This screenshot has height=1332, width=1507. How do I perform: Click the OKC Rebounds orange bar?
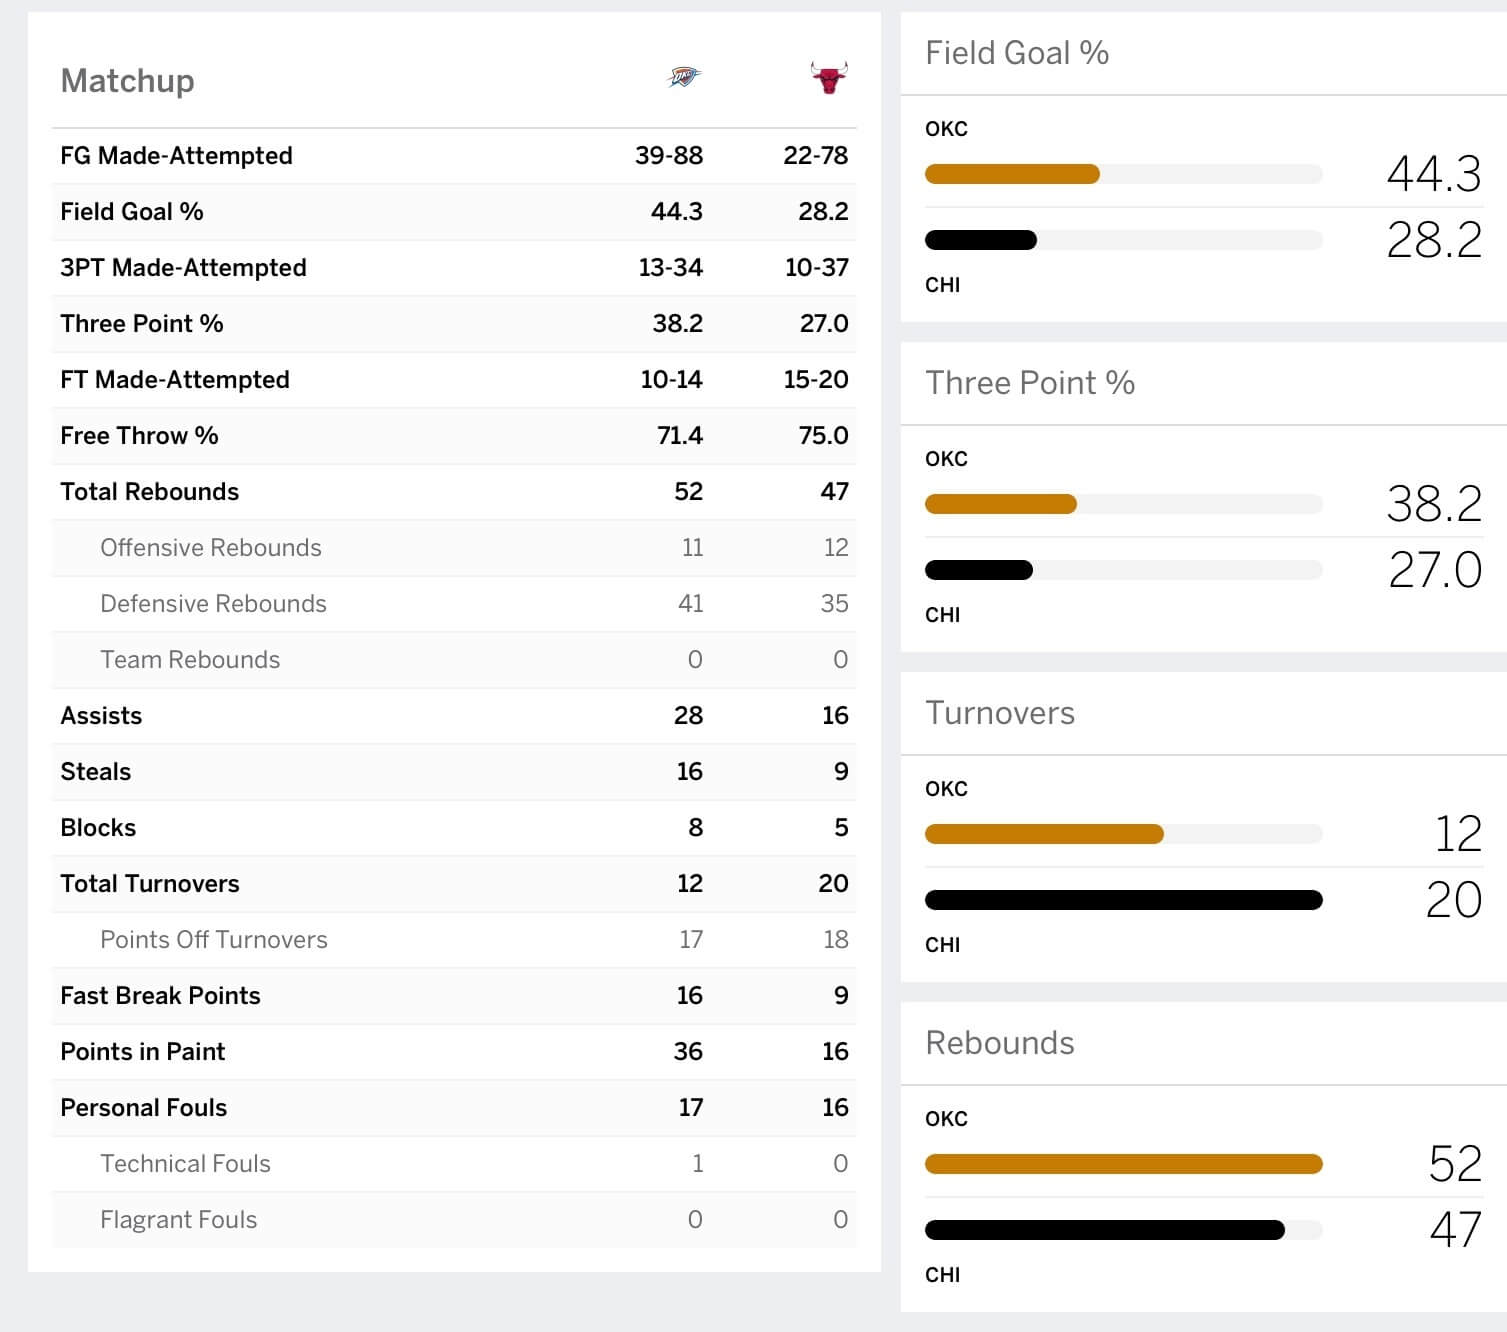[x=1123, y=1164]
